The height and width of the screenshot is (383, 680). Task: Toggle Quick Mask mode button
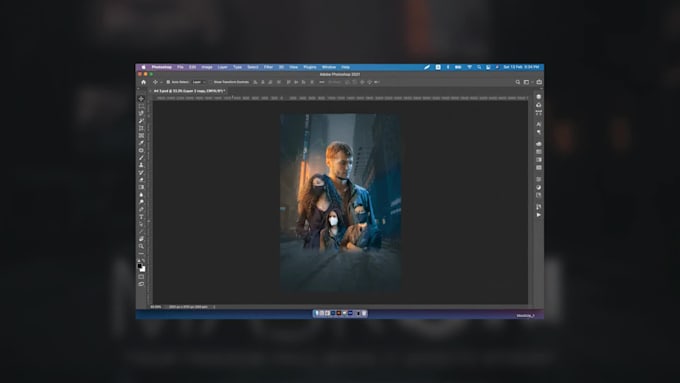(x=141, y=277)
